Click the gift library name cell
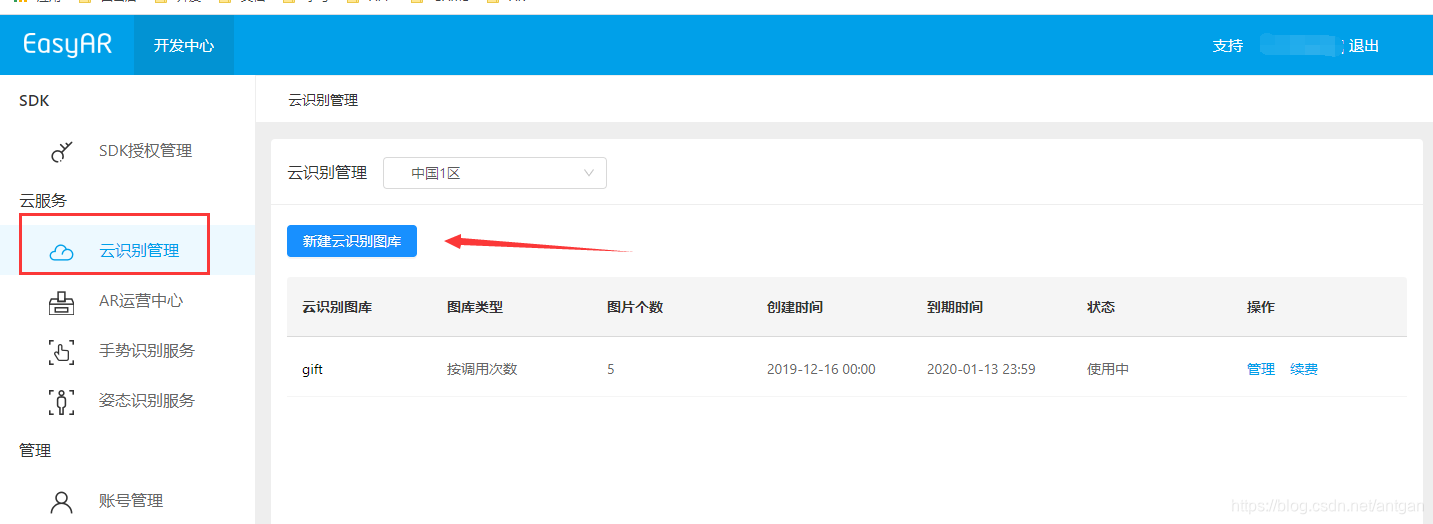This screenshot has width=1433, height=524. tap(312, 369)
